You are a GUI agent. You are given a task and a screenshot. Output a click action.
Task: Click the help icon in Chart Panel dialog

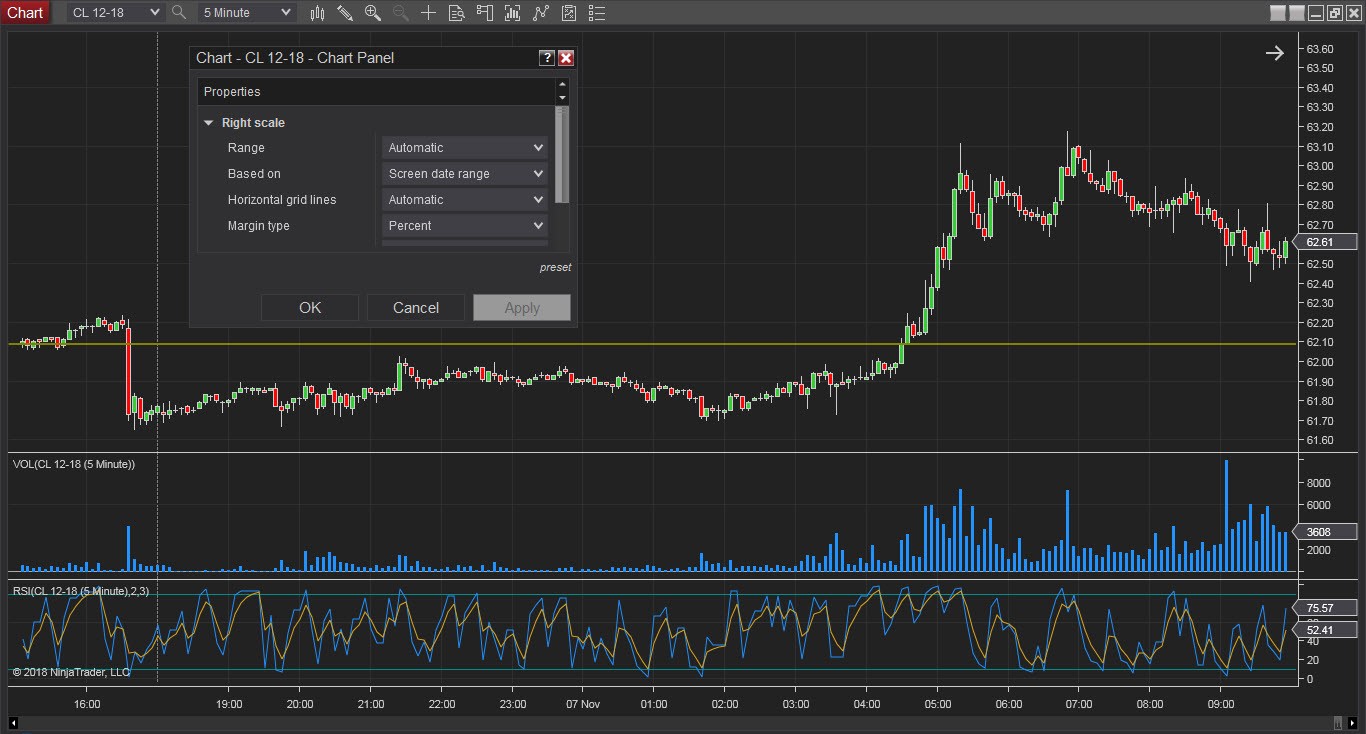tap(547, 58)
